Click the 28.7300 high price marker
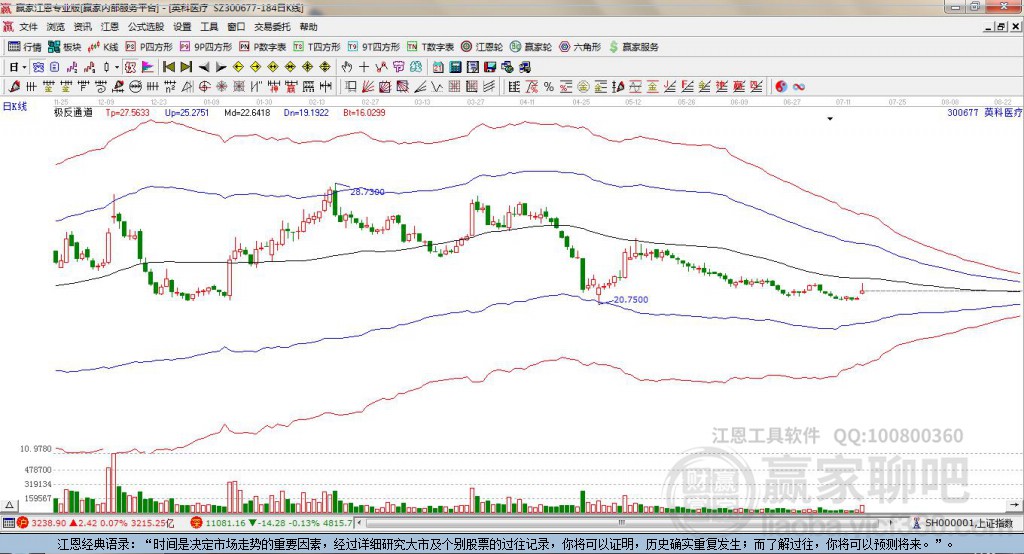Image resolution: width=1024 pixels, height=554 pixels. 367,192
